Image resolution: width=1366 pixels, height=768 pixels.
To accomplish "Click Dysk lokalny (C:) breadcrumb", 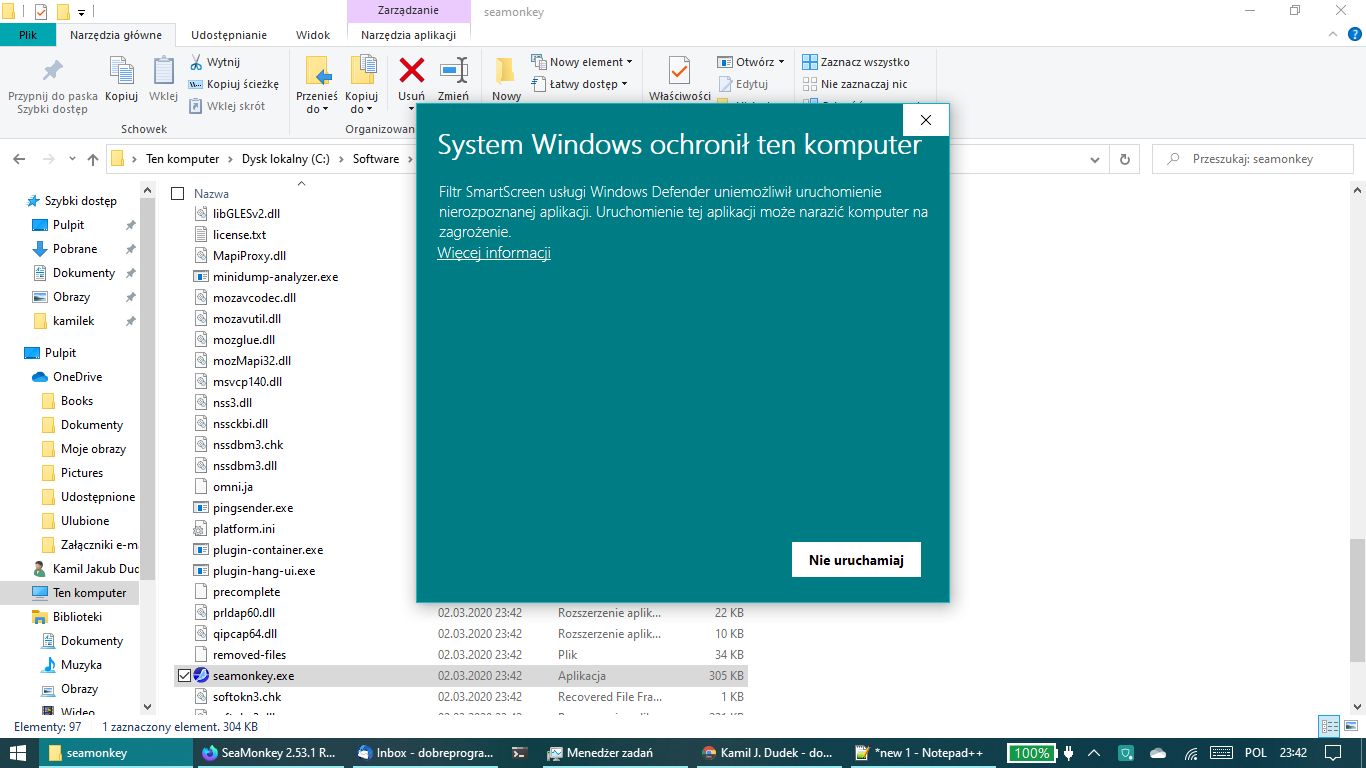I will [x=285, y=159].
